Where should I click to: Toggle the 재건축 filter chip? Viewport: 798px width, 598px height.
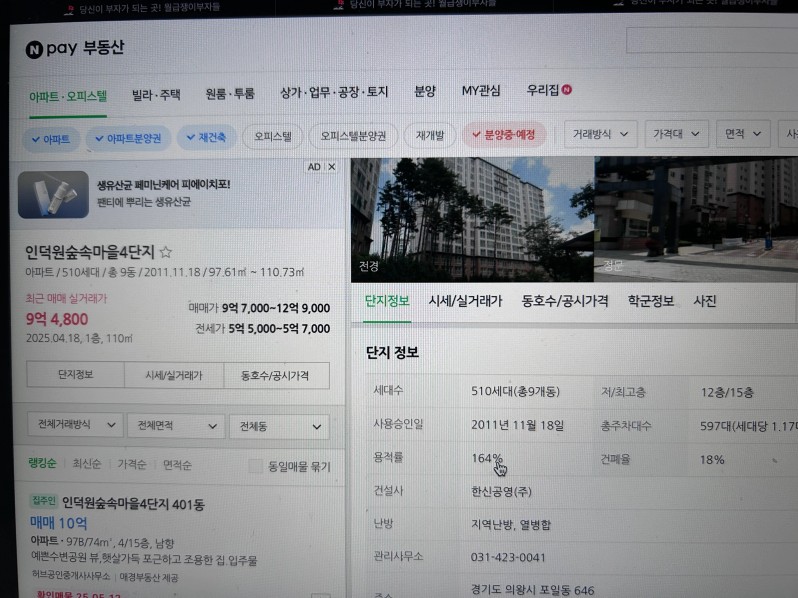click(206, 136)
